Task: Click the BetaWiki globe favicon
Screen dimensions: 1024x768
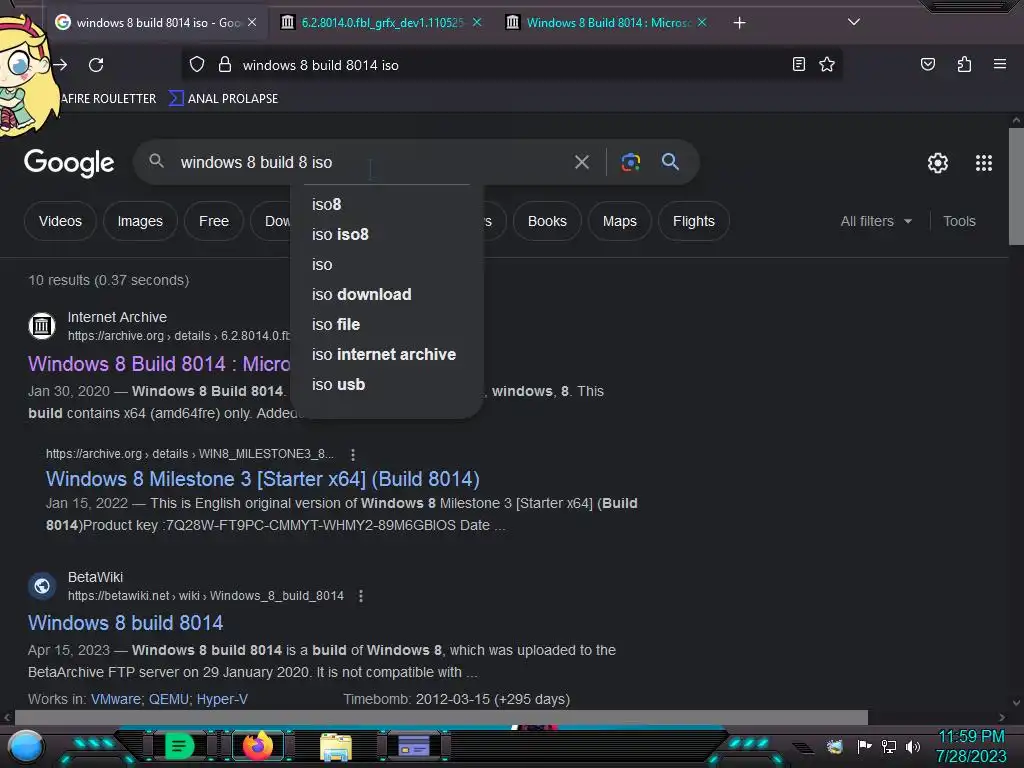Action: pos(42,586)
